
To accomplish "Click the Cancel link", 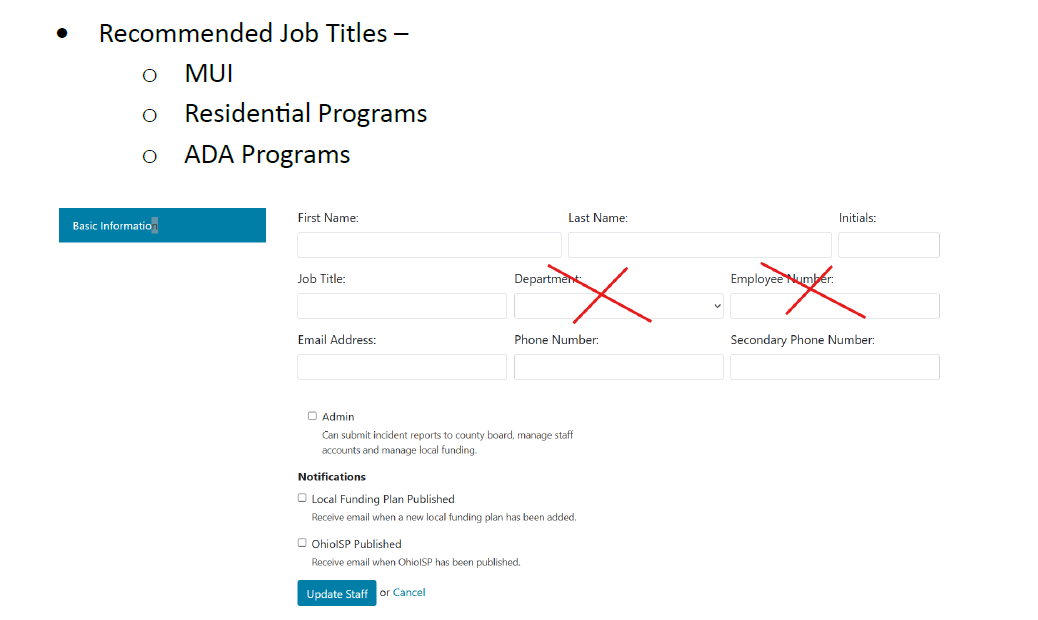I will [409, 592].
